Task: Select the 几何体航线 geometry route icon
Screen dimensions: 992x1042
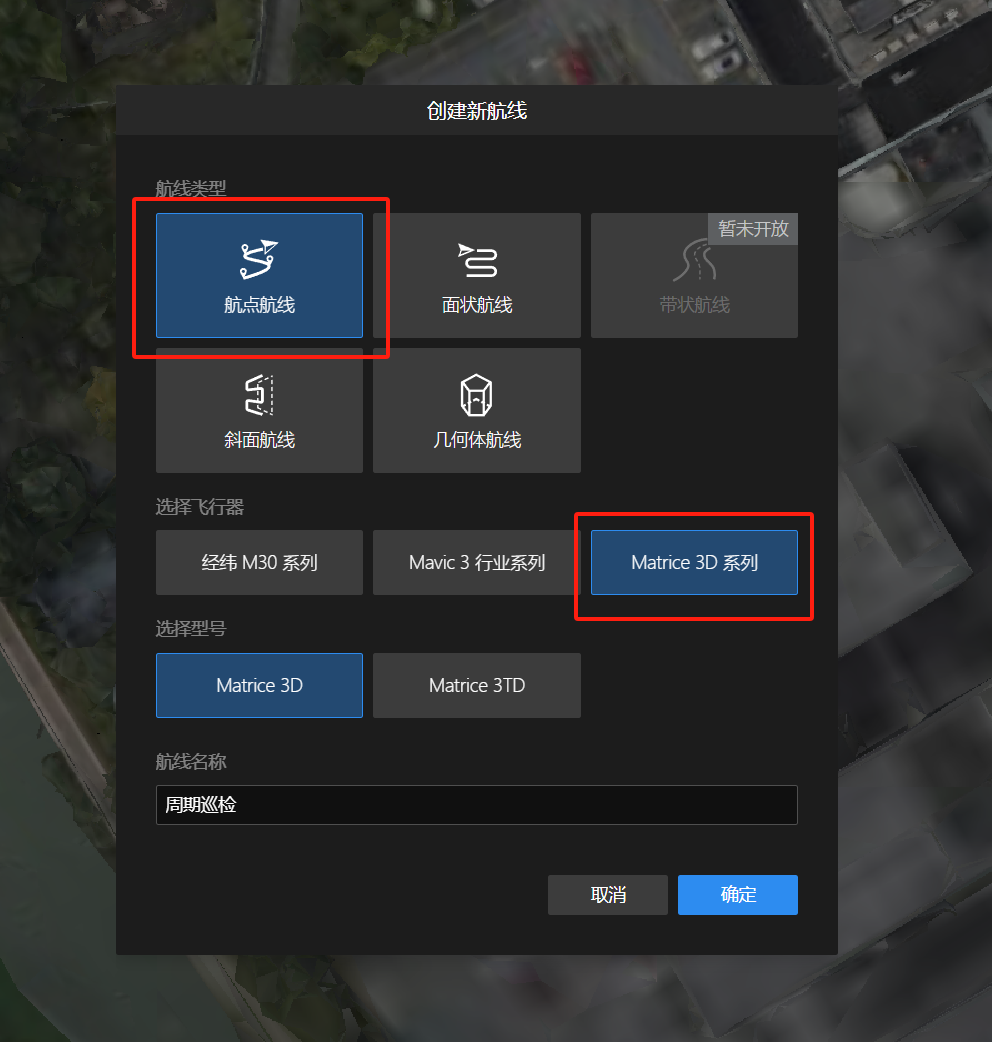Action: (476, 395)
